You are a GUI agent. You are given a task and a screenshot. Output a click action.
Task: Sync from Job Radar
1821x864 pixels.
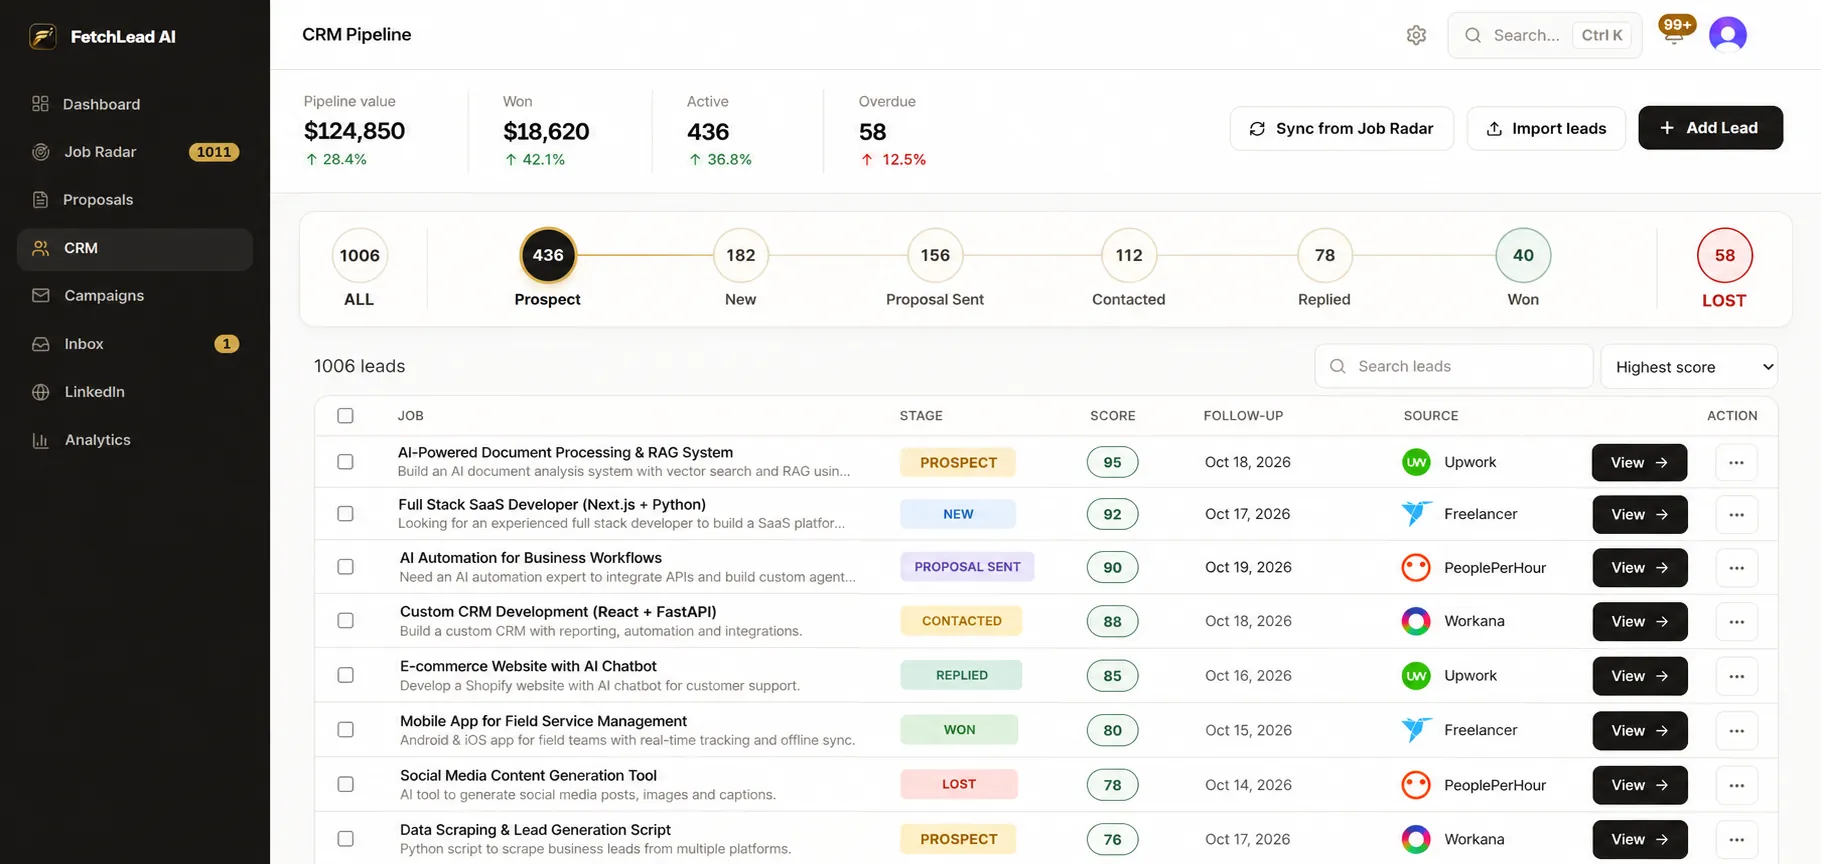pyautogui.click(x=1341, y=128)
